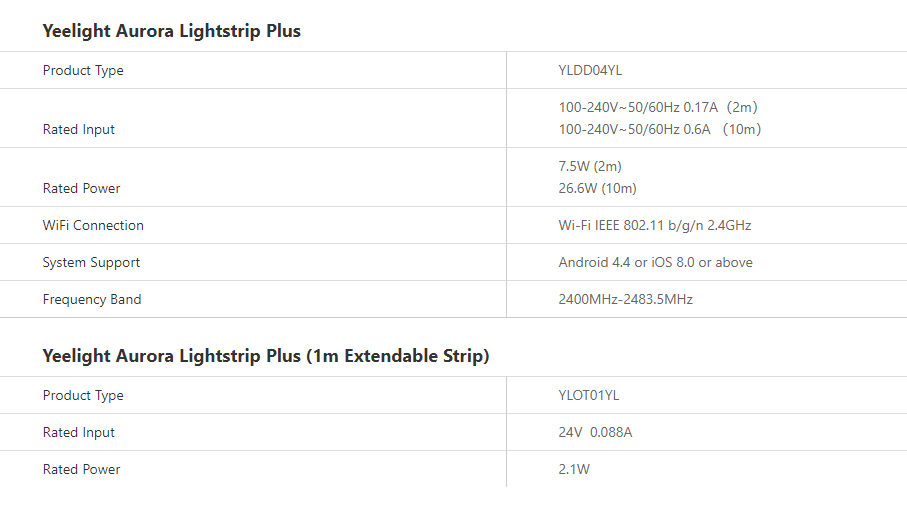Select the 26.6W (10m) rated power value
The image size is (907, 518).
point(597,188)
